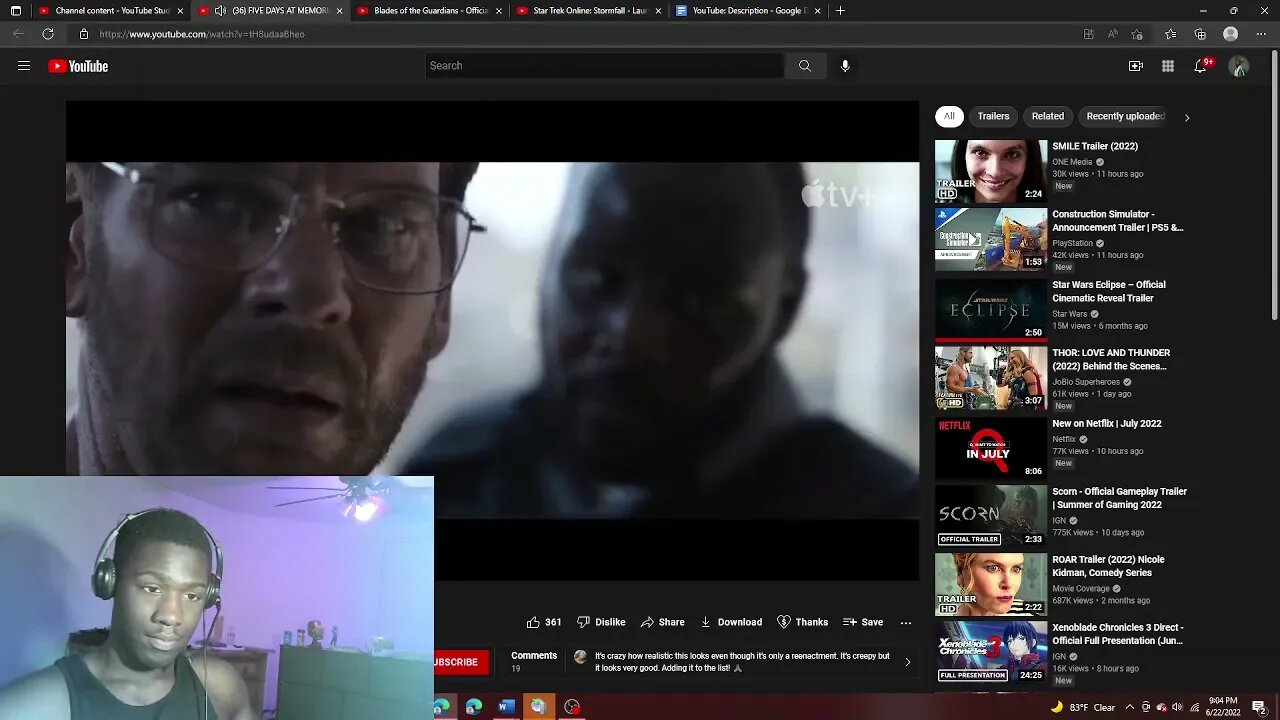
Task: Go back to previous page
Action: pyautogui.click(x=18, y=34)
